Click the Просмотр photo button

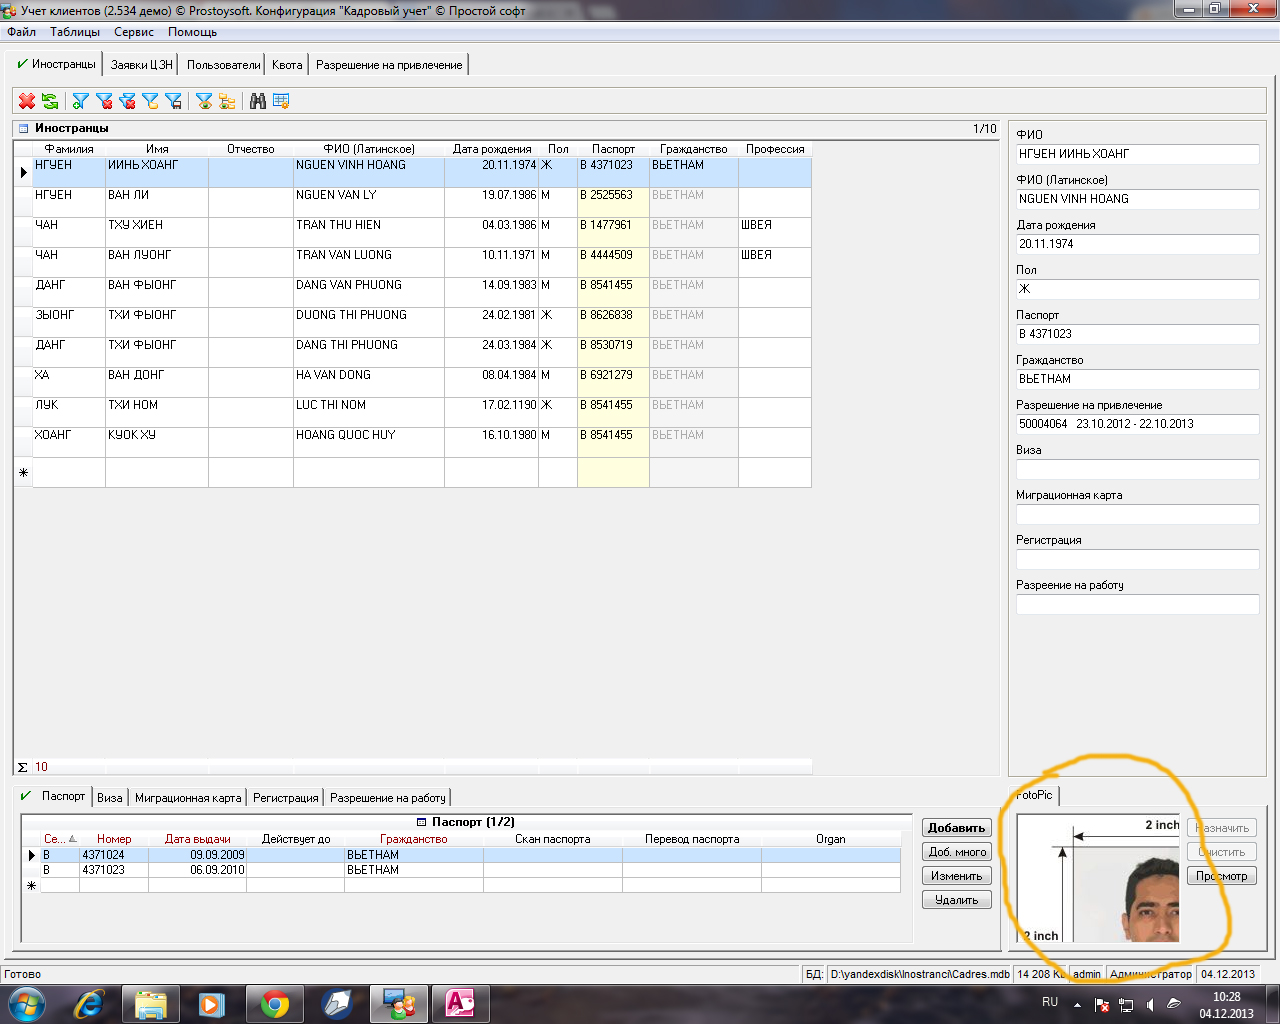(x=1221, y=876)
